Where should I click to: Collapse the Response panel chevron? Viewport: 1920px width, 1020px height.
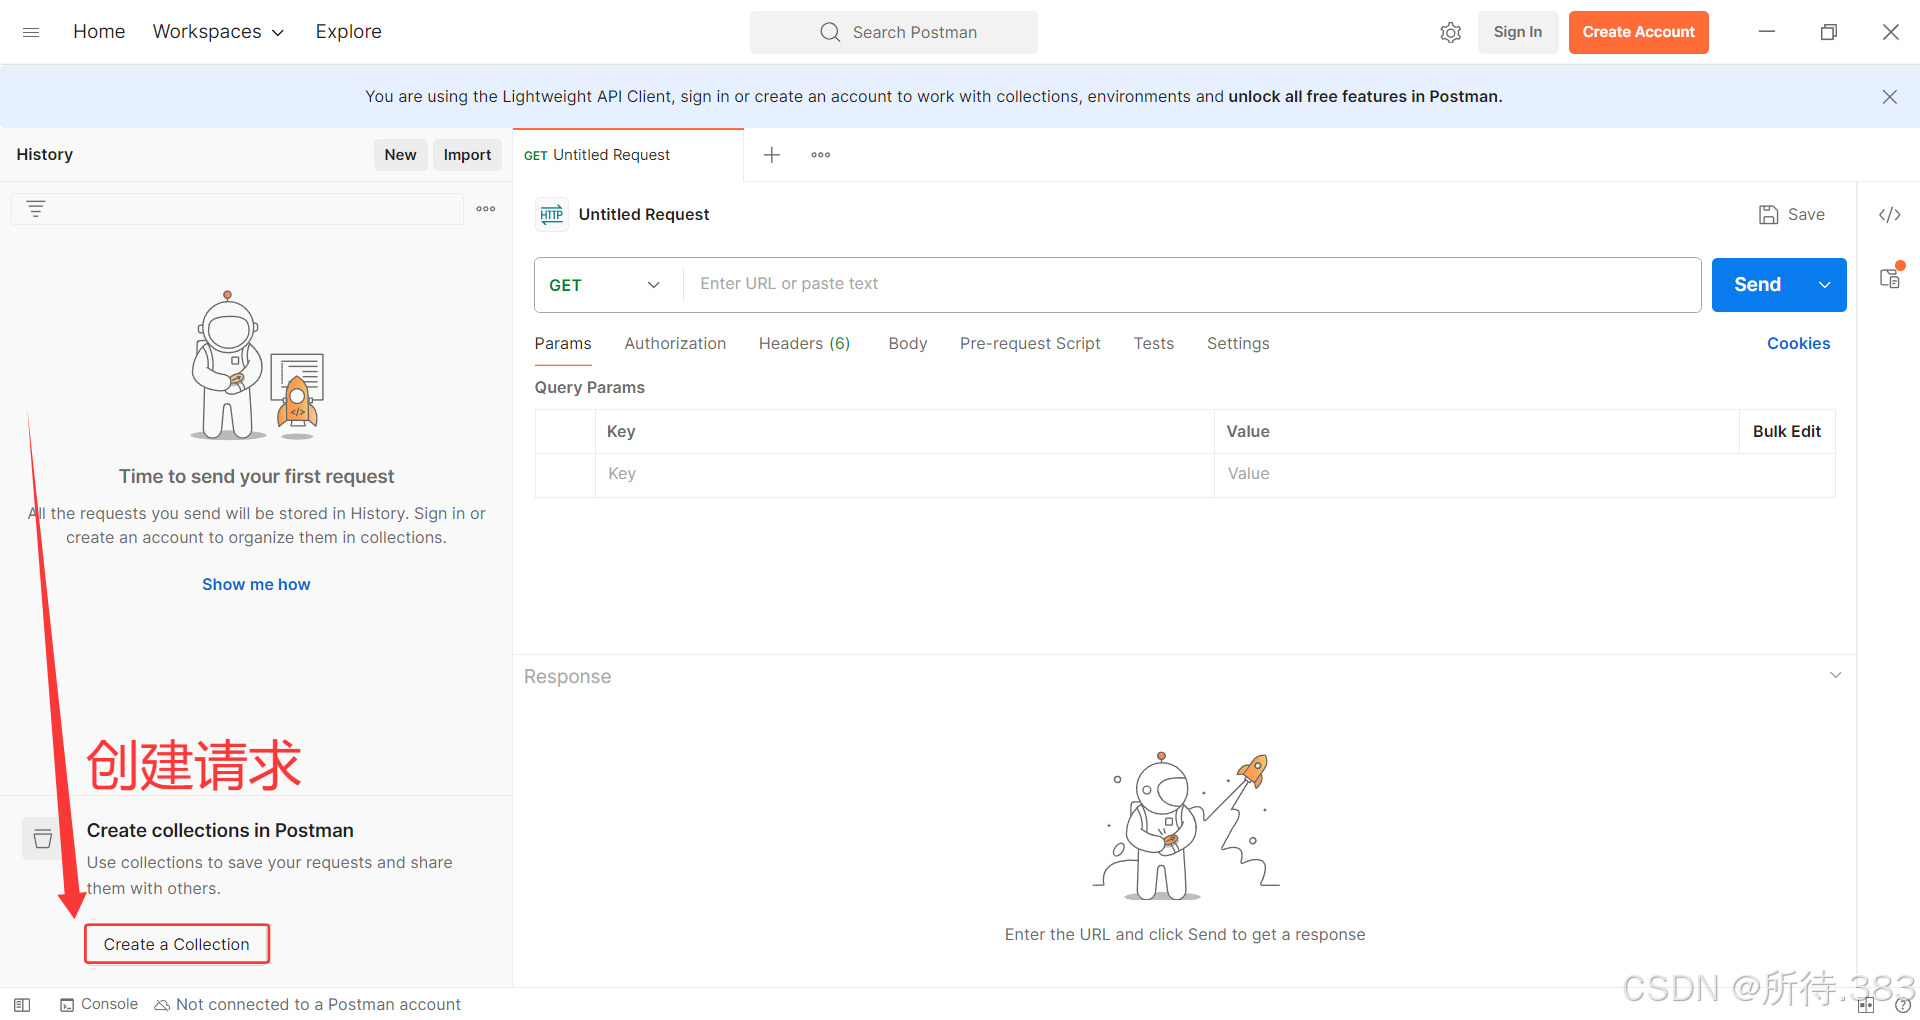coord(1835,675)
